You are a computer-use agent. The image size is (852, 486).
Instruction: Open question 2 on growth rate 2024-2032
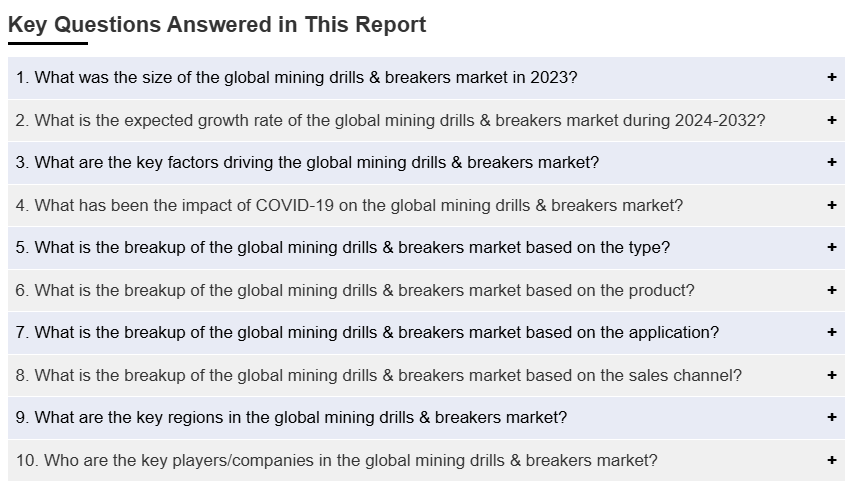[390, 120]
